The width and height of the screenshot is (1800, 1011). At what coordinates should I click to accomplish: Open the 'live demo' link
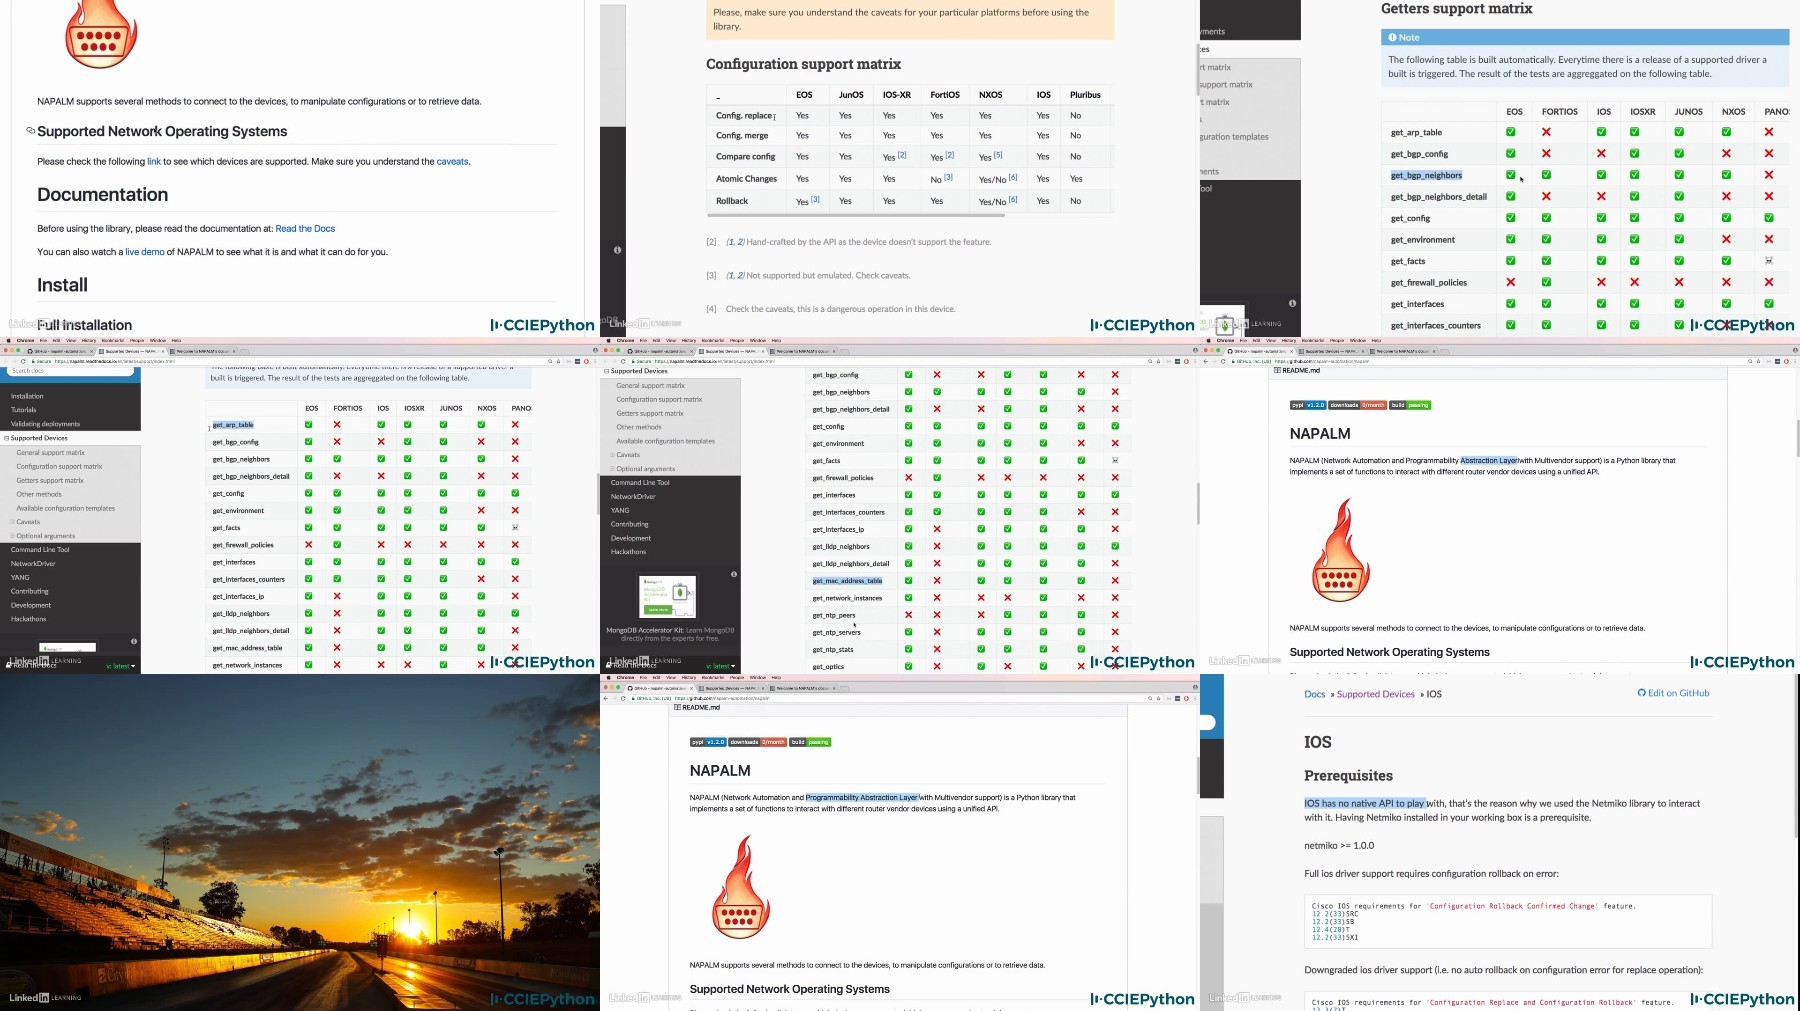click(x=145, y=252)
